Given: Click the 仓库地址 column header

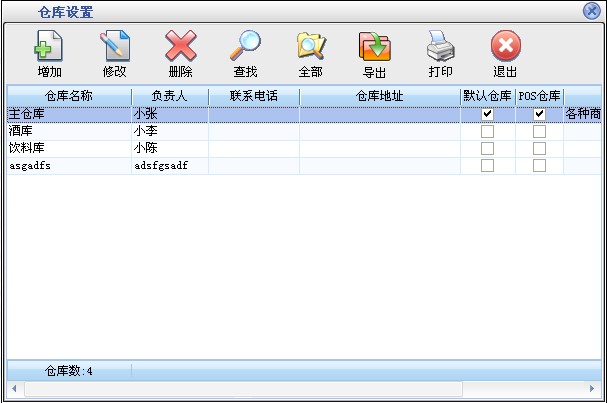Looking at the screenshot, I should (379, 97).
